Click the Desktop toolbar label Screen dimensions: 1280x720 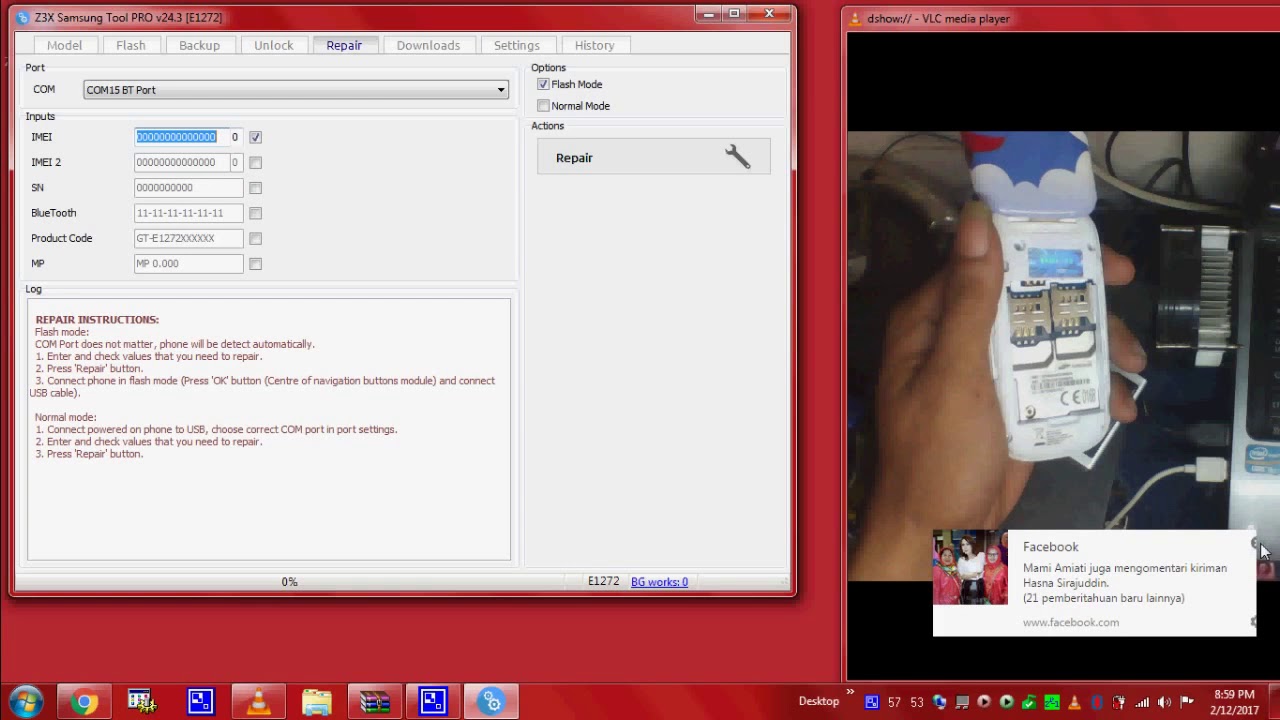tap(818, 701)
